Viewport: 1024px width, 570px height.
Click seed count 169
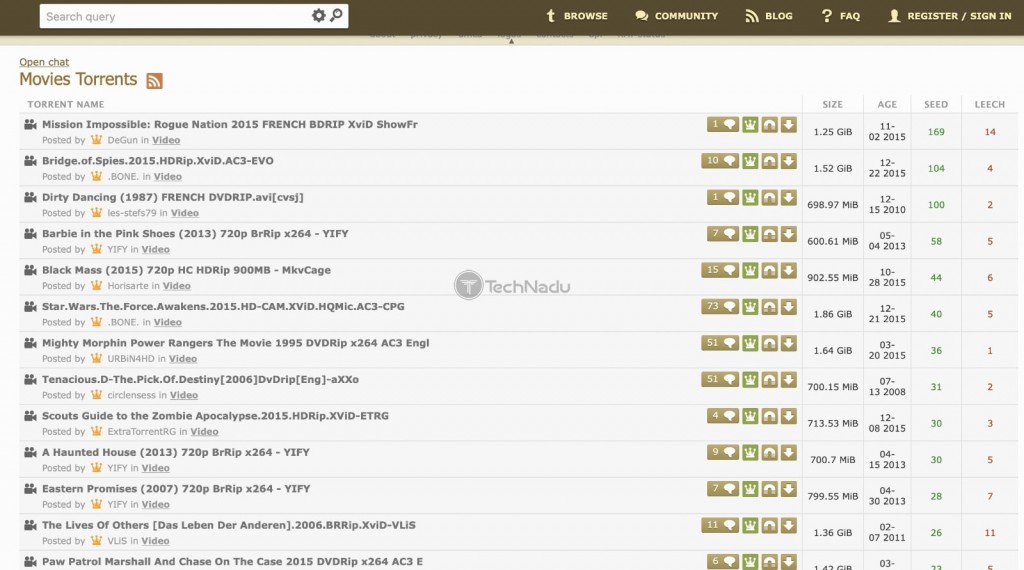point(936,132)
